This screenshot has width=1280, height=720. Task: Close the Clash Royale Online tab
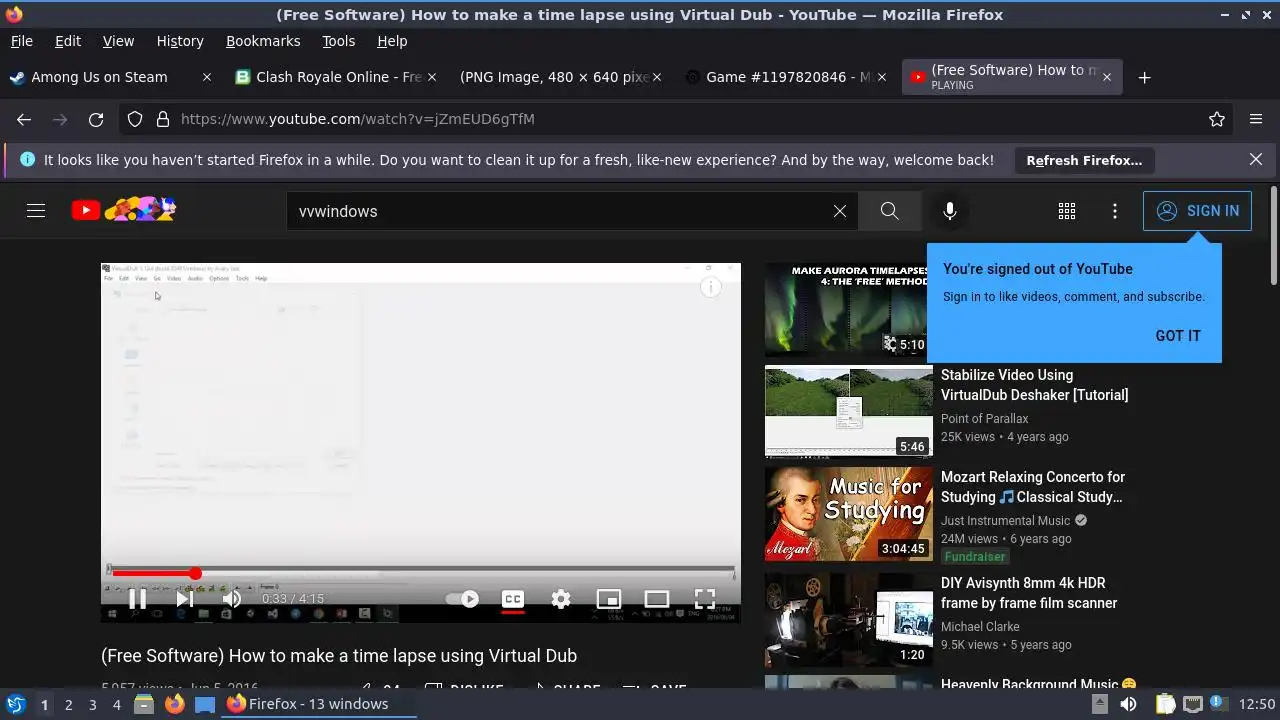[433, 77]
